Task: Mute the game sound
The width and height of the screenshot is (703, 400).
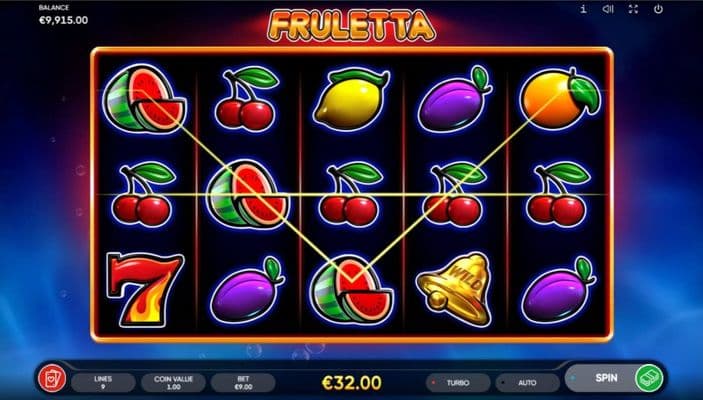Action: [608, 9]
